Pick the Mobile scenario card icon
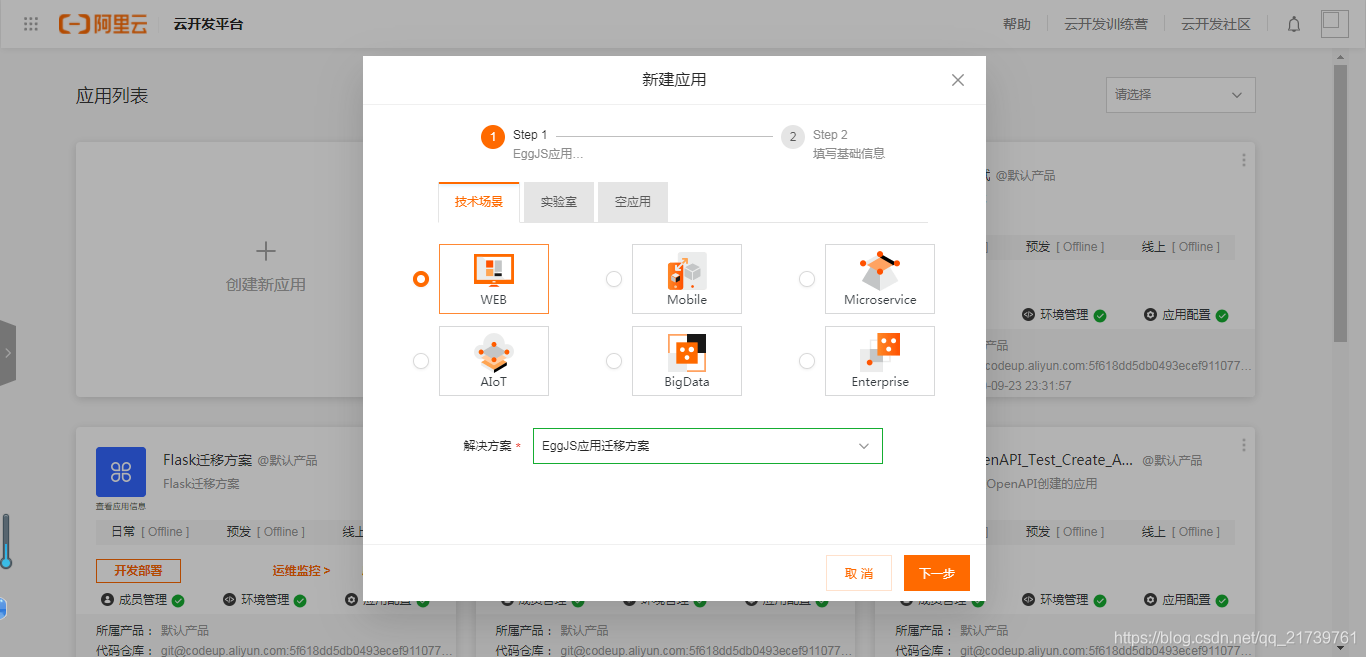1366x657 pixels. [687, 272]
